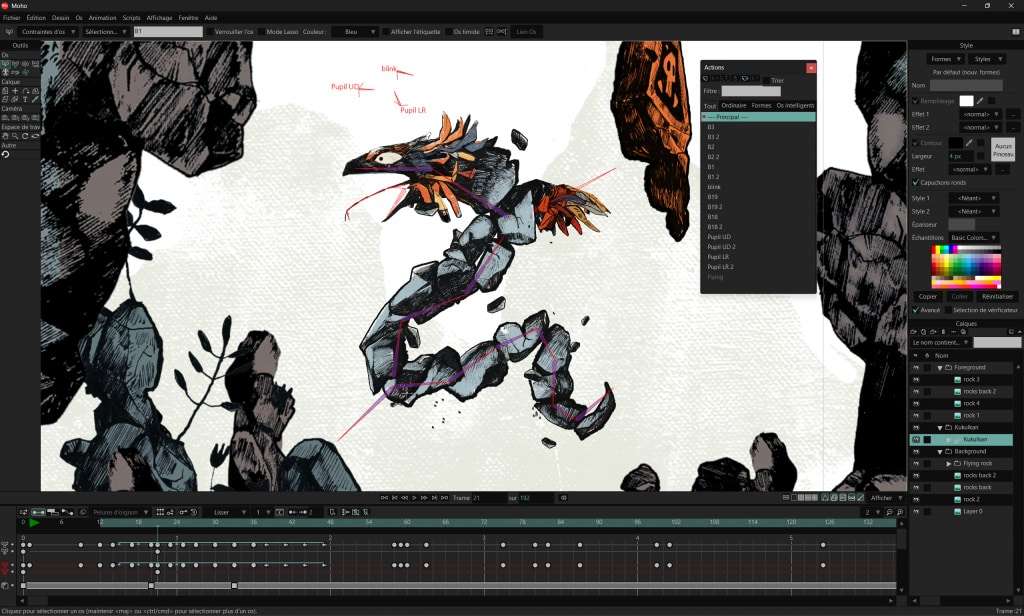This screenshot has width=1024, height=616.
Task: Open the Échantillons Basic Colors dropdown
Action: pyautogui.click(x=974, y=237)
